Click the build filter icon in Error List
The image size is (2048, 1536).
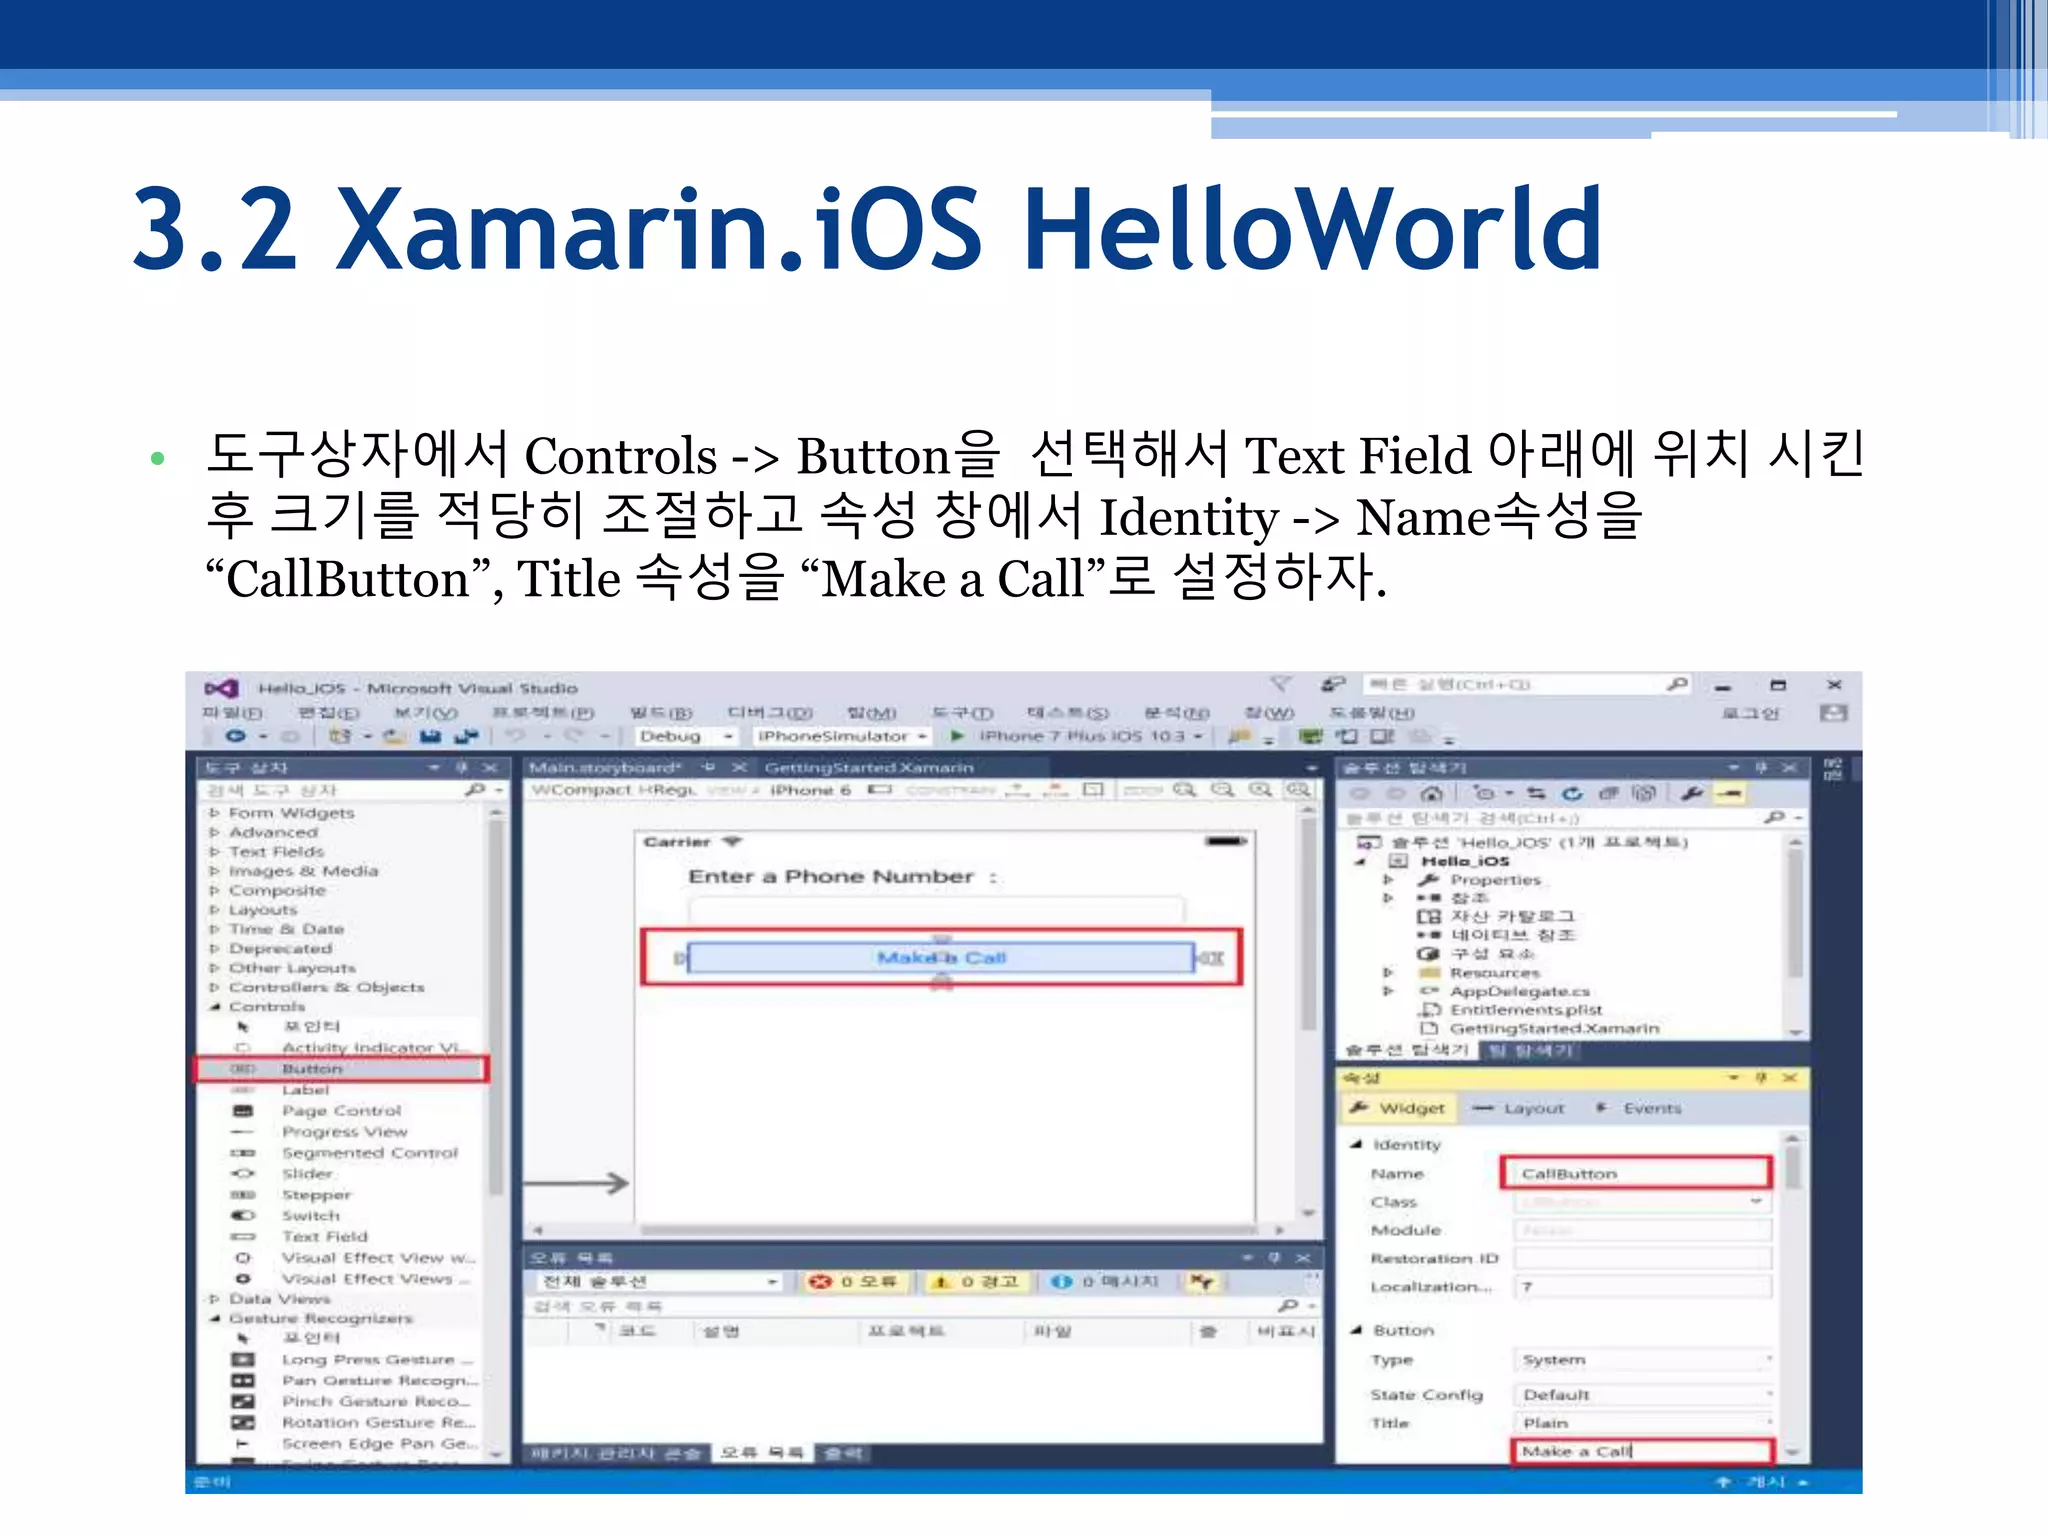(x=1203, y=1282)
